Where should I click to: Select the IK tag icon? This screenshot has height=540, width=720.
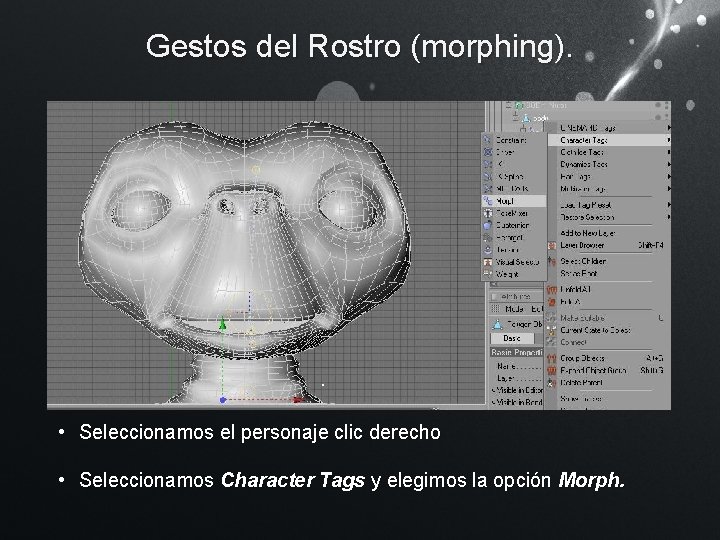click(488, 164)
